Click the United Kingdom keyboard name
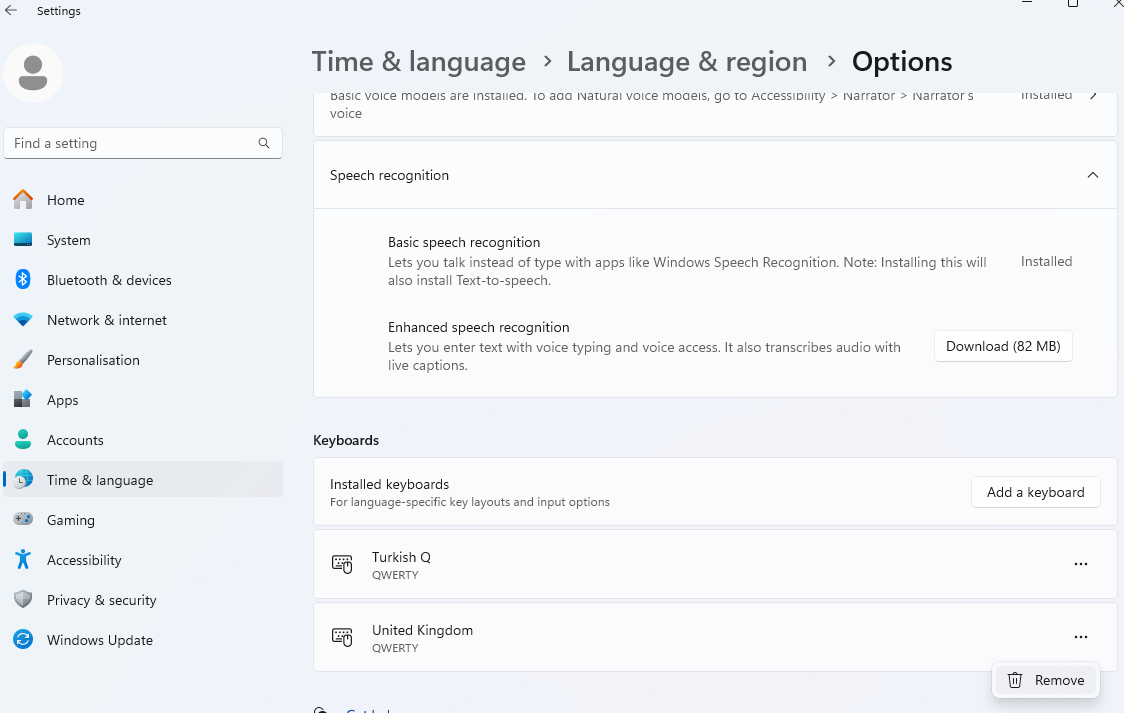The width and height of the screenshot is (1124, 713). coord(422,630)
